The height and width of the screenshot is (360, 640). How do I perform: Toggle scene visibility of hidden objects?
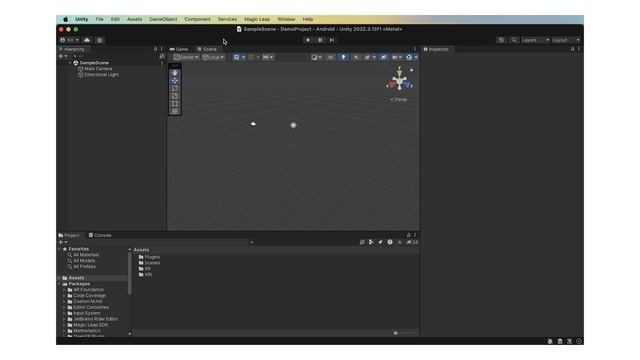383,57
